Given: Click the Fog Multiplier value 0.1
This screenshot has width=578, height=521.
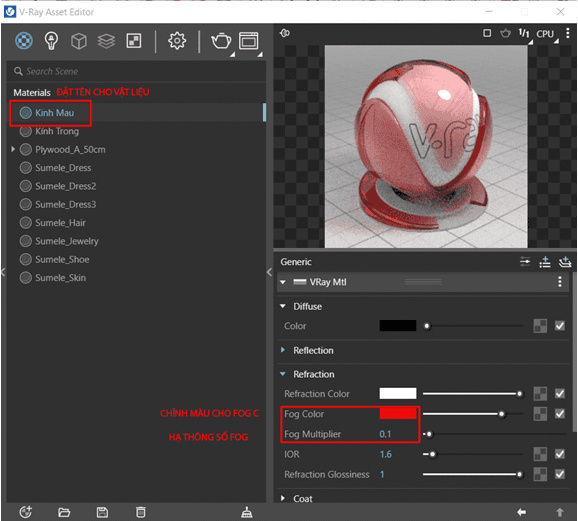Looking at the screenshot, I should pos(385,434).
